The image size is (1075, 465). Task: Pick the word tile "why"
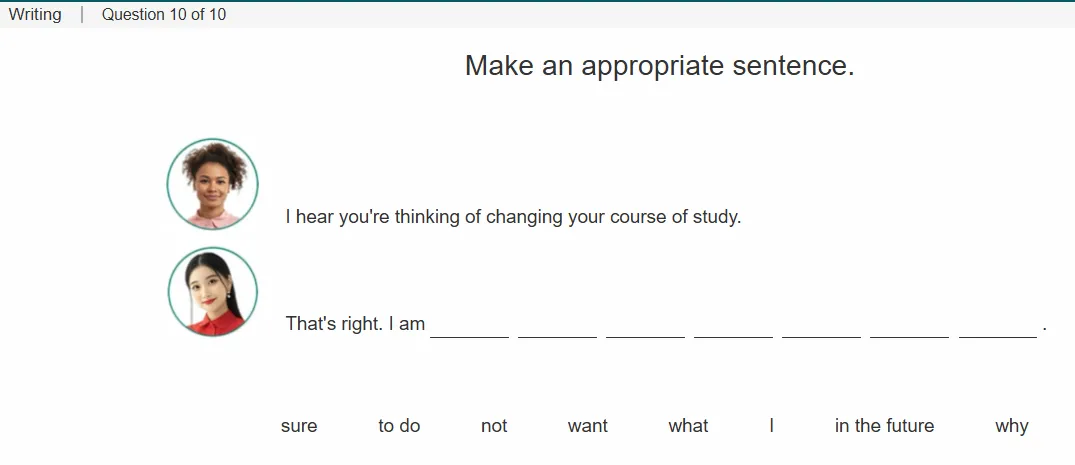1011,426
